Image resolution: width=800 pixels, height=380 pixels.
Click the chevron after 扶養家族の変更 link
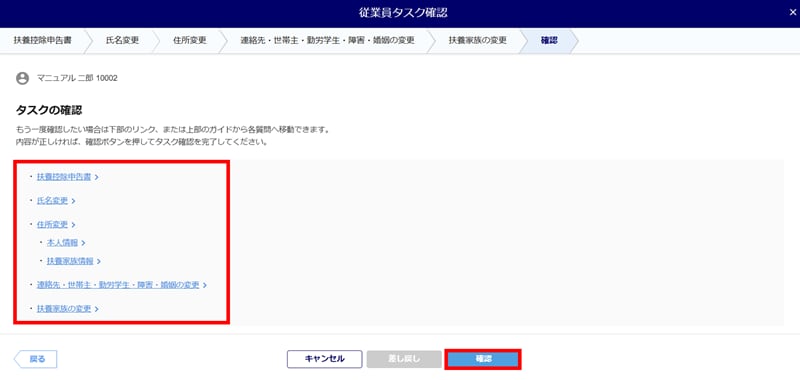96,309
